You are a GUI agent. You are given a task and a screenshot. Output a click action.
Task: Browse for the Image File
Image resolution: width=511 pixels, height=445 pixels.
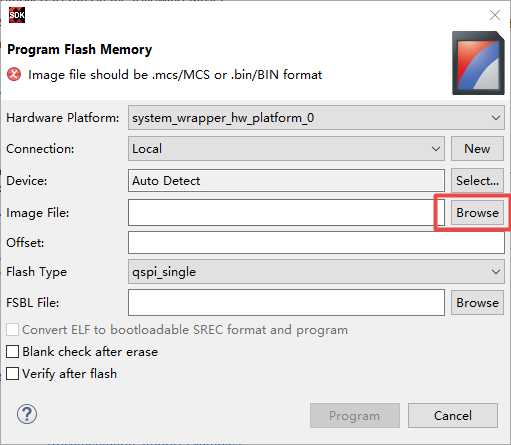click(x=477, y=213)
